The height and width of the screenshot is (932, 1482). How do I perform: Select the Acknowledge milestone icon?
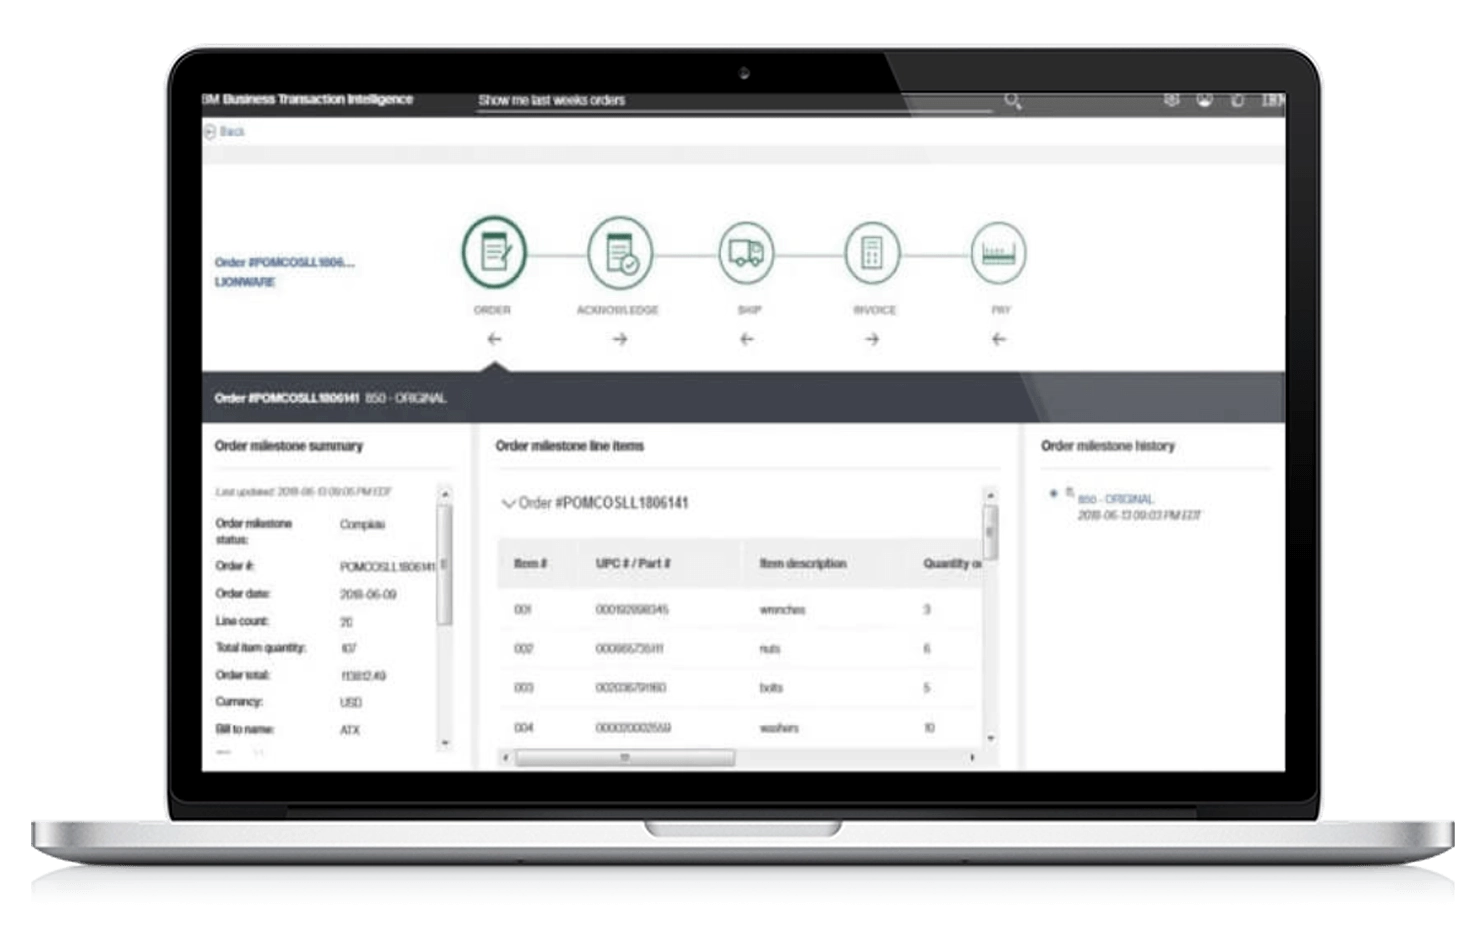click(x=620, y=254)
